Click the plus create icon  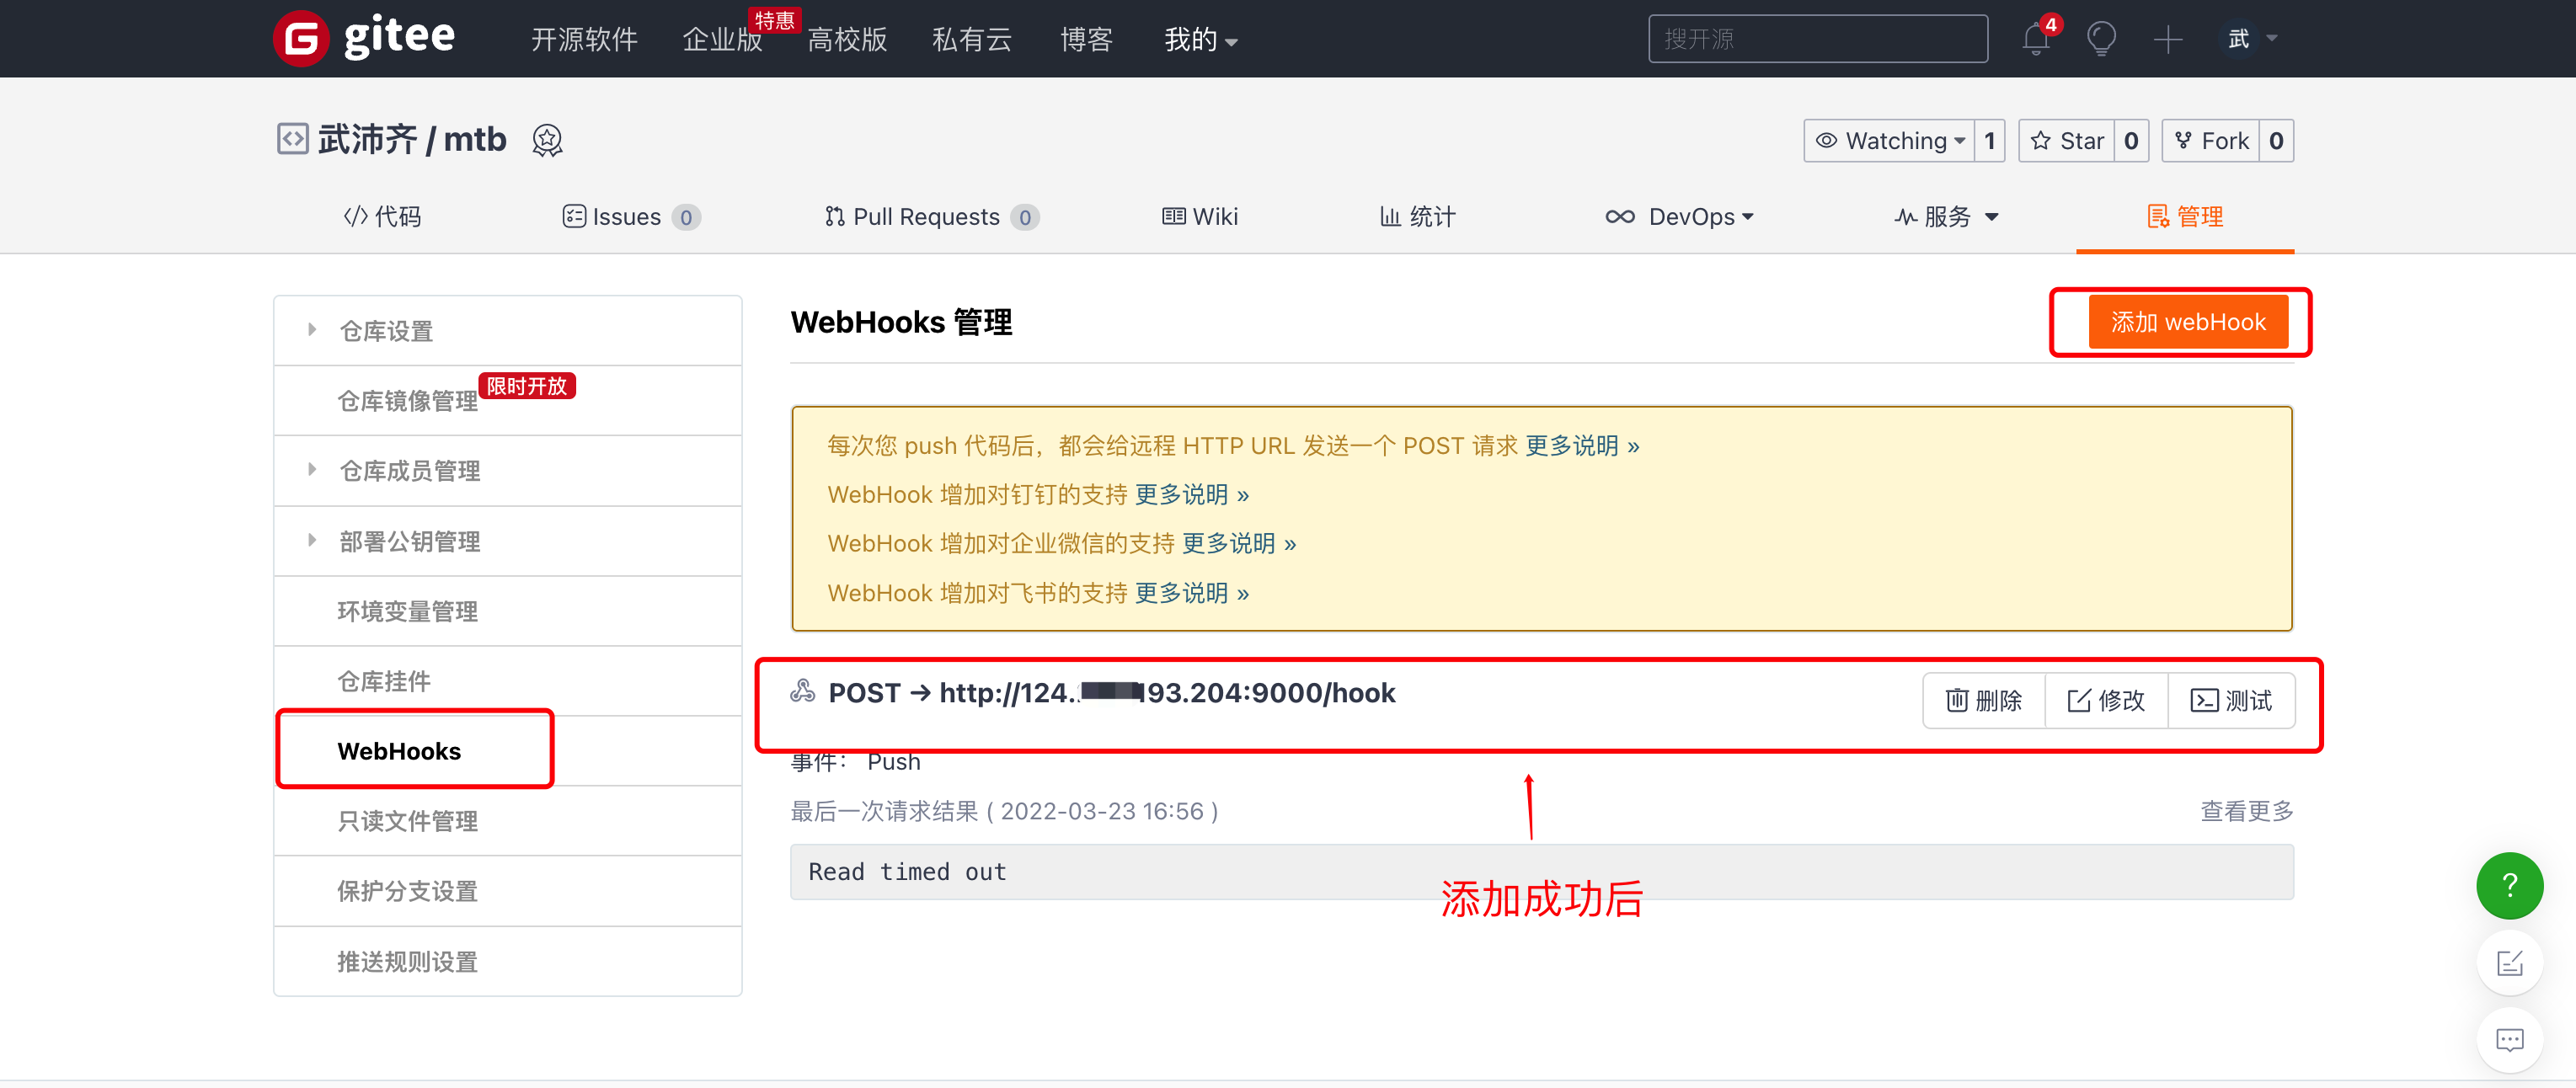pos(2167,40)
